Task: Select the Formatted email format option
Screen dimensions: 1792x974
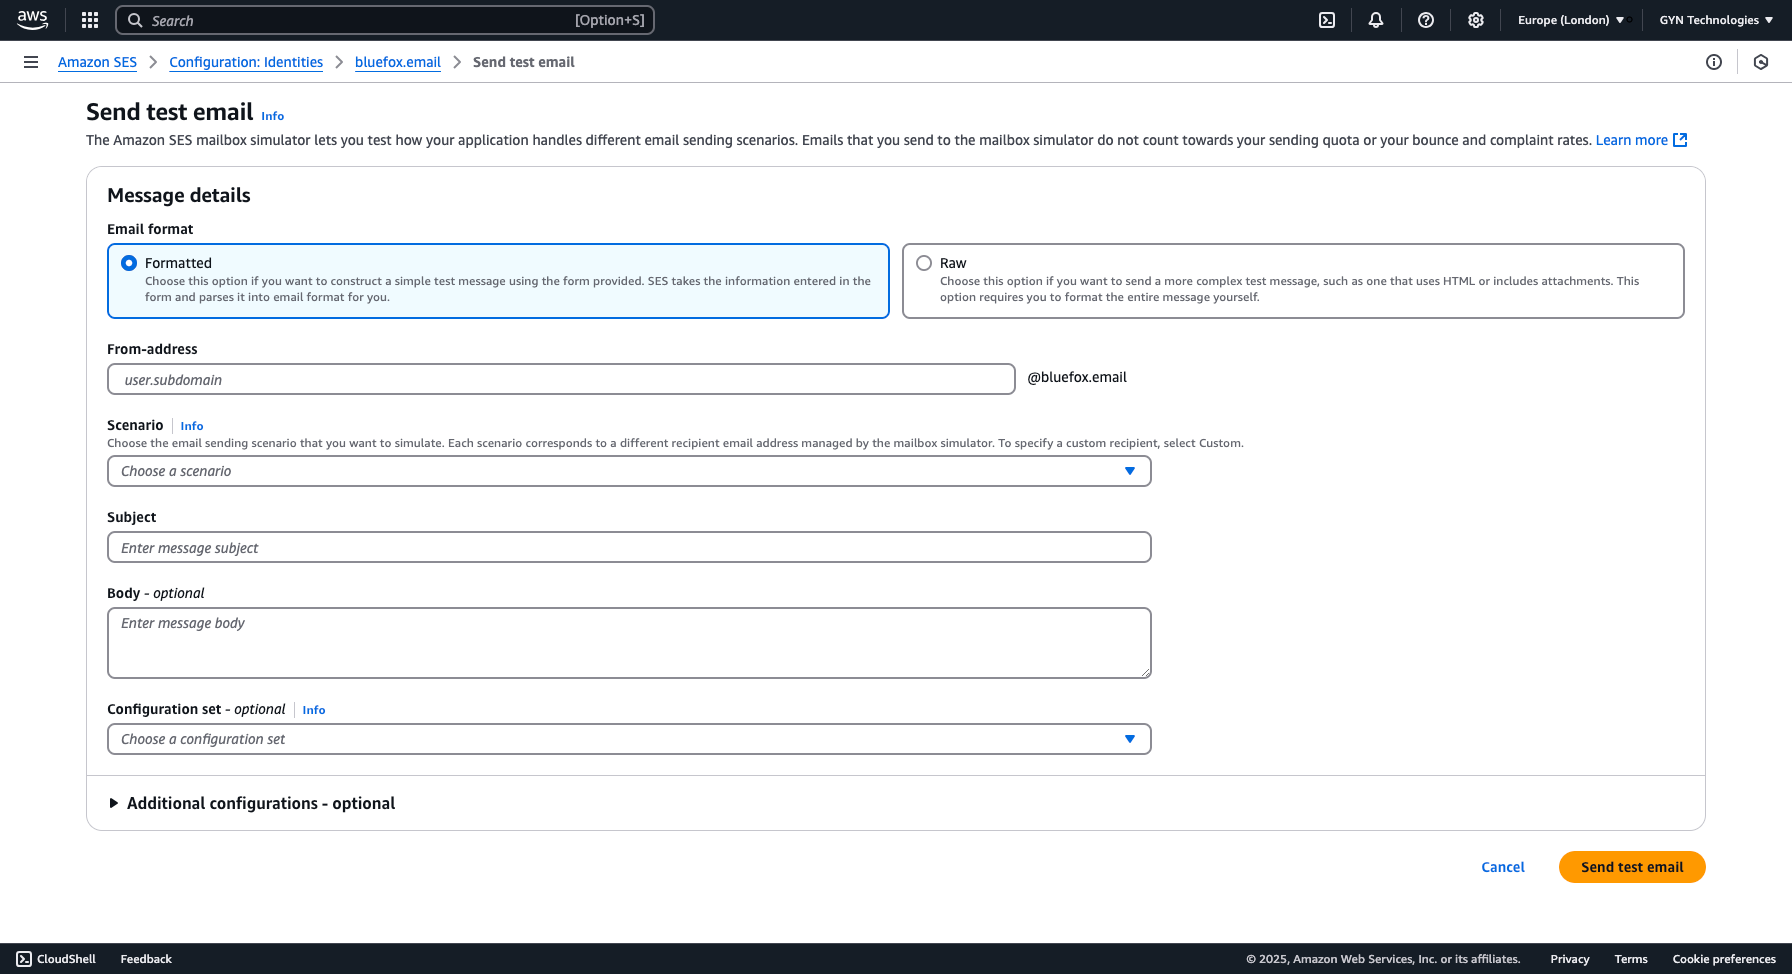Action: 129,262
